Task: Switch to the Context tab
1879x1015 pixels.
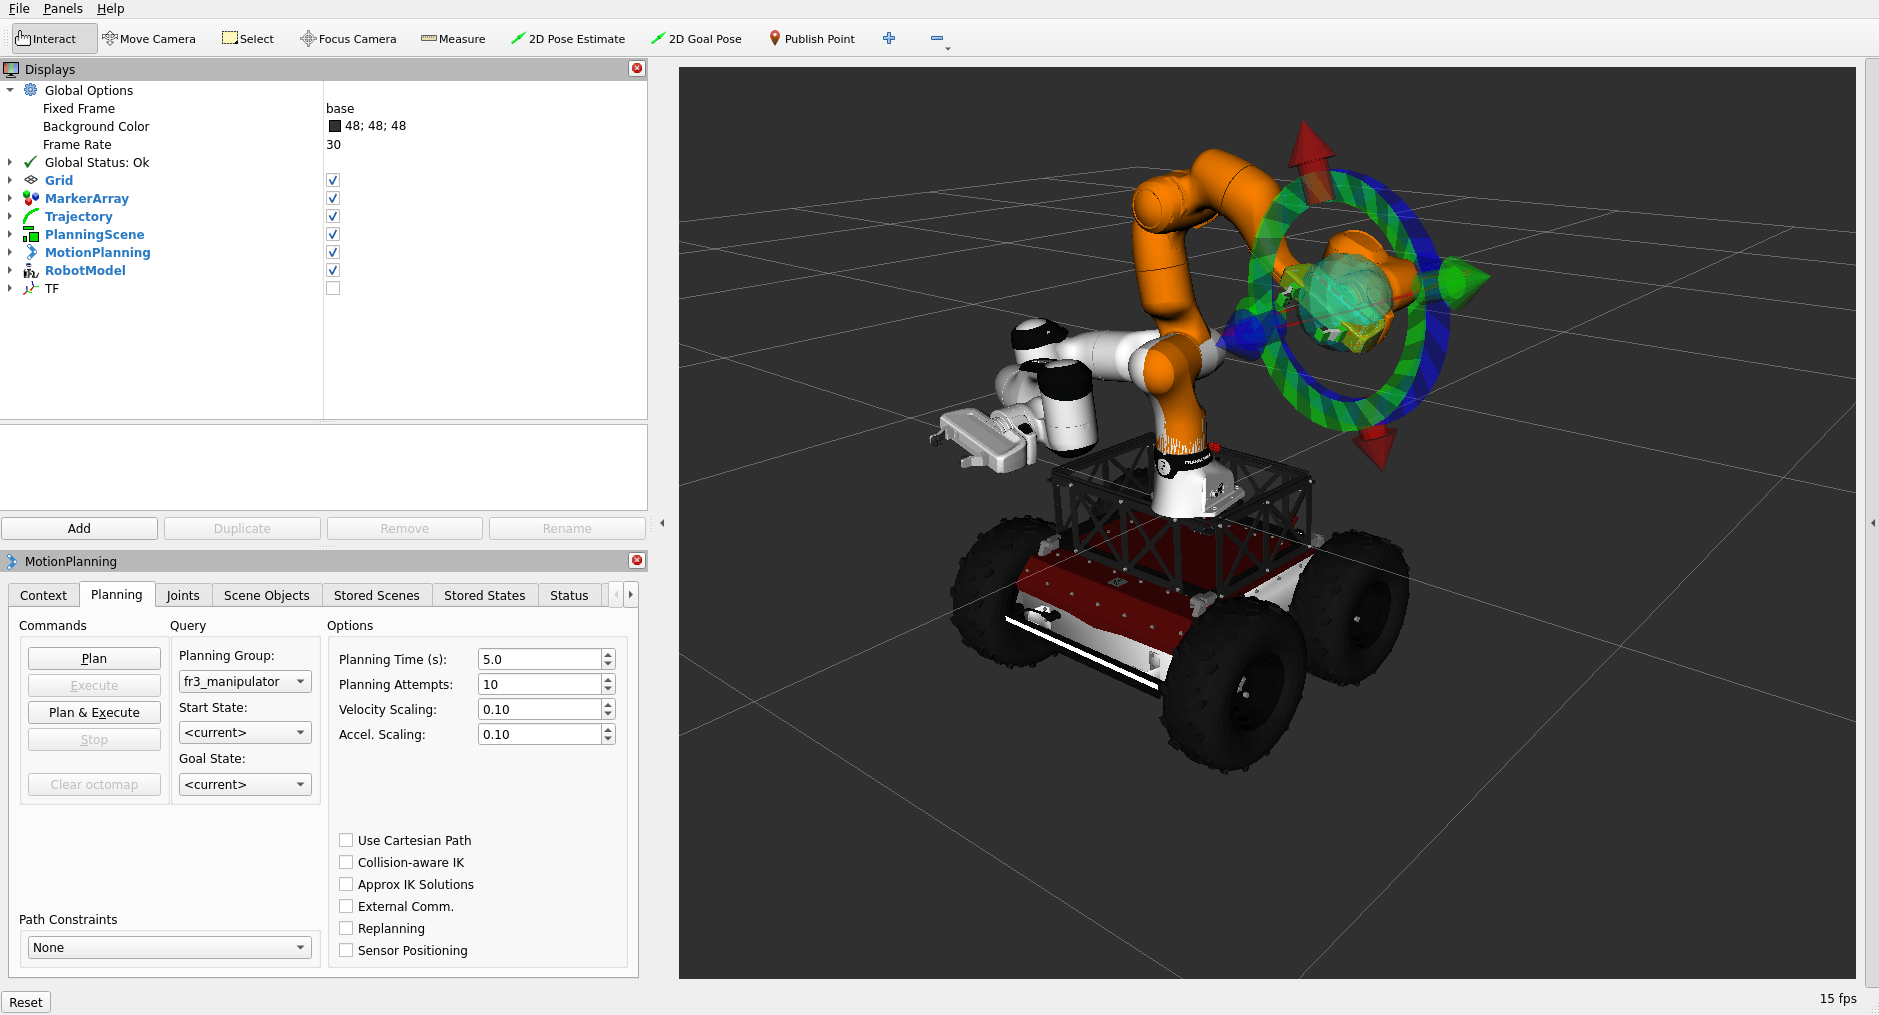Action: [43, 595]
